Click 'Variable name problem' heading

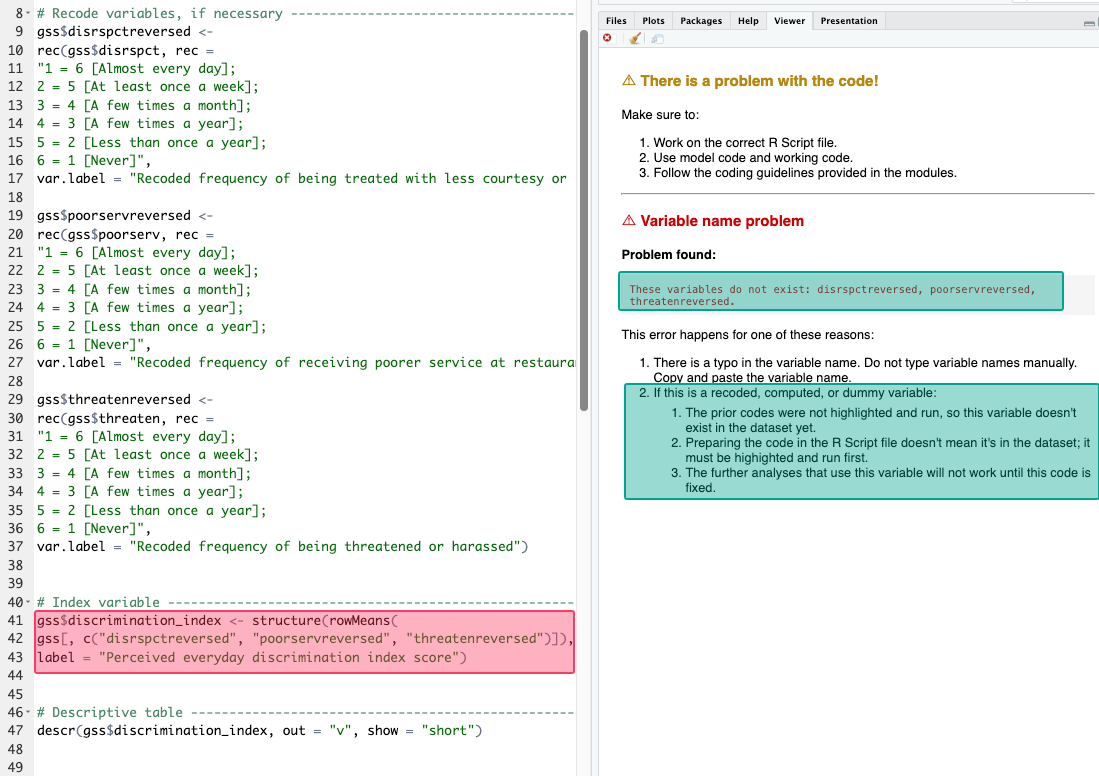click(x=722, y=222)
